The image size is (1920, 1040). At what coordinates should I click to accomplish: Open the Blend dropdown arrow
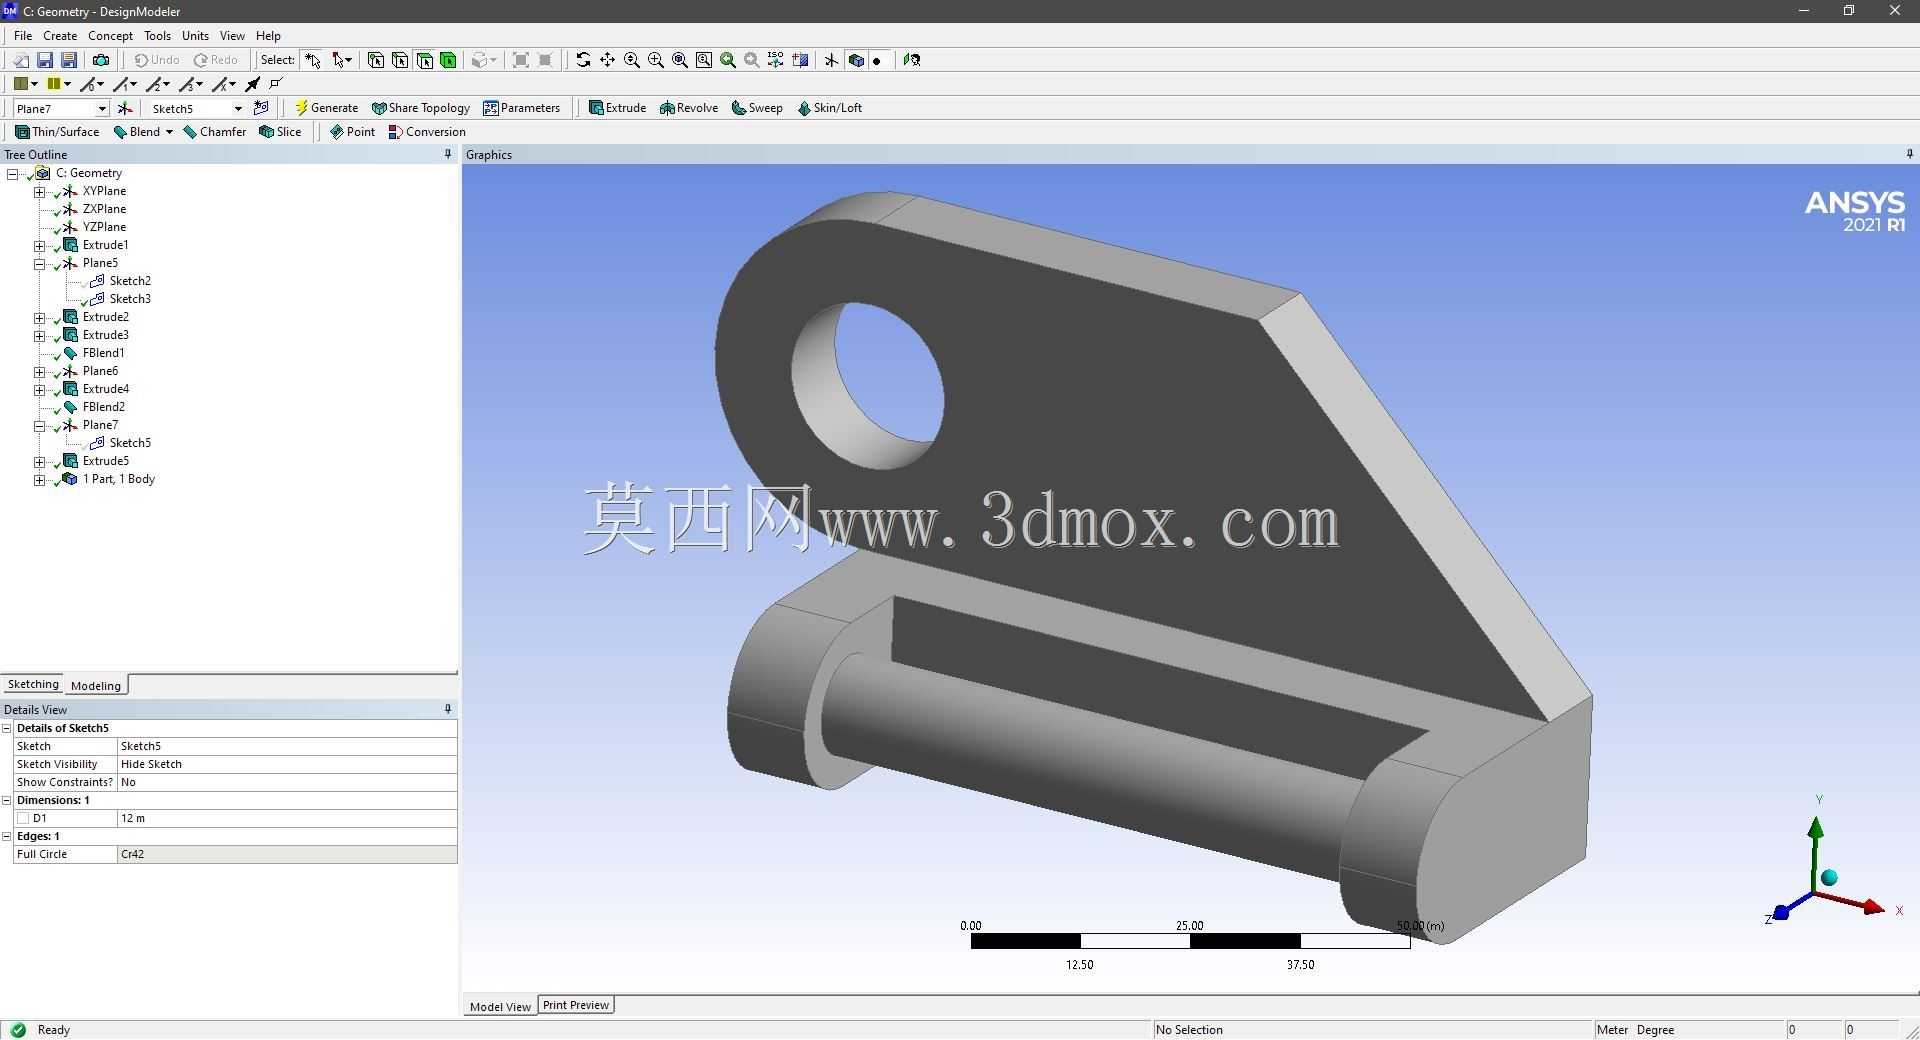point(169,132)
